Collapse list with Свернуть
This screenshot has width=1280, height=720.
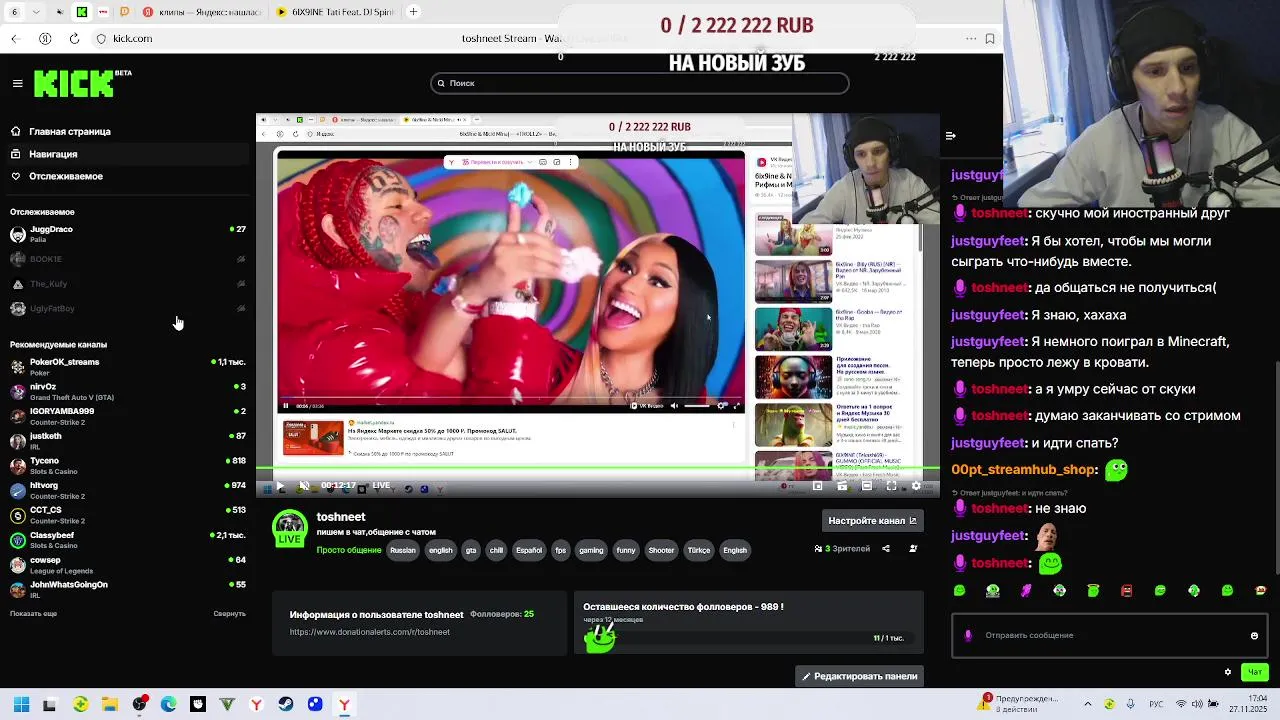(229, 613)
